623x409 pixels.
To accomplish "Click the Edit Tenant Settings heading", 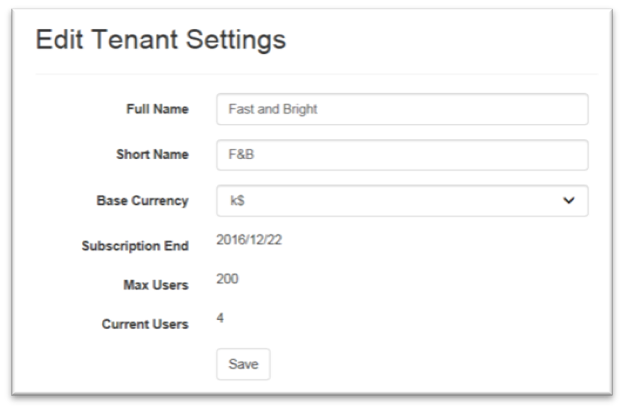I will click(x=161, y=40).
